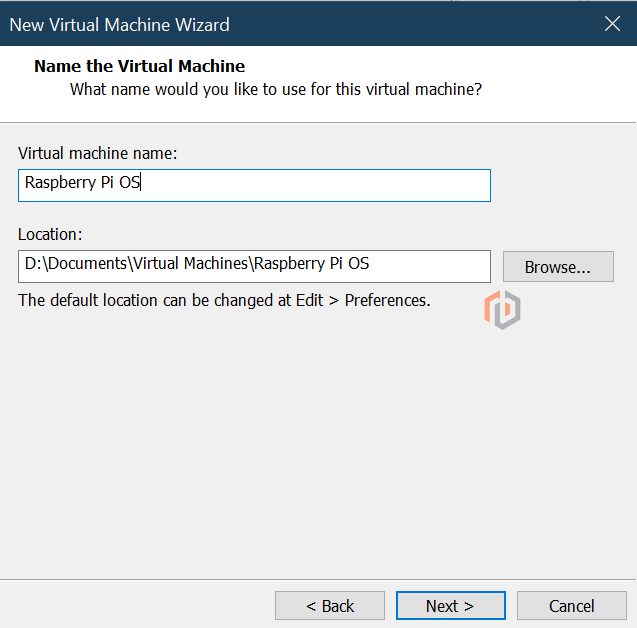Click the 'Name the Virtual Machine' heading

click(x=139, y=66)
